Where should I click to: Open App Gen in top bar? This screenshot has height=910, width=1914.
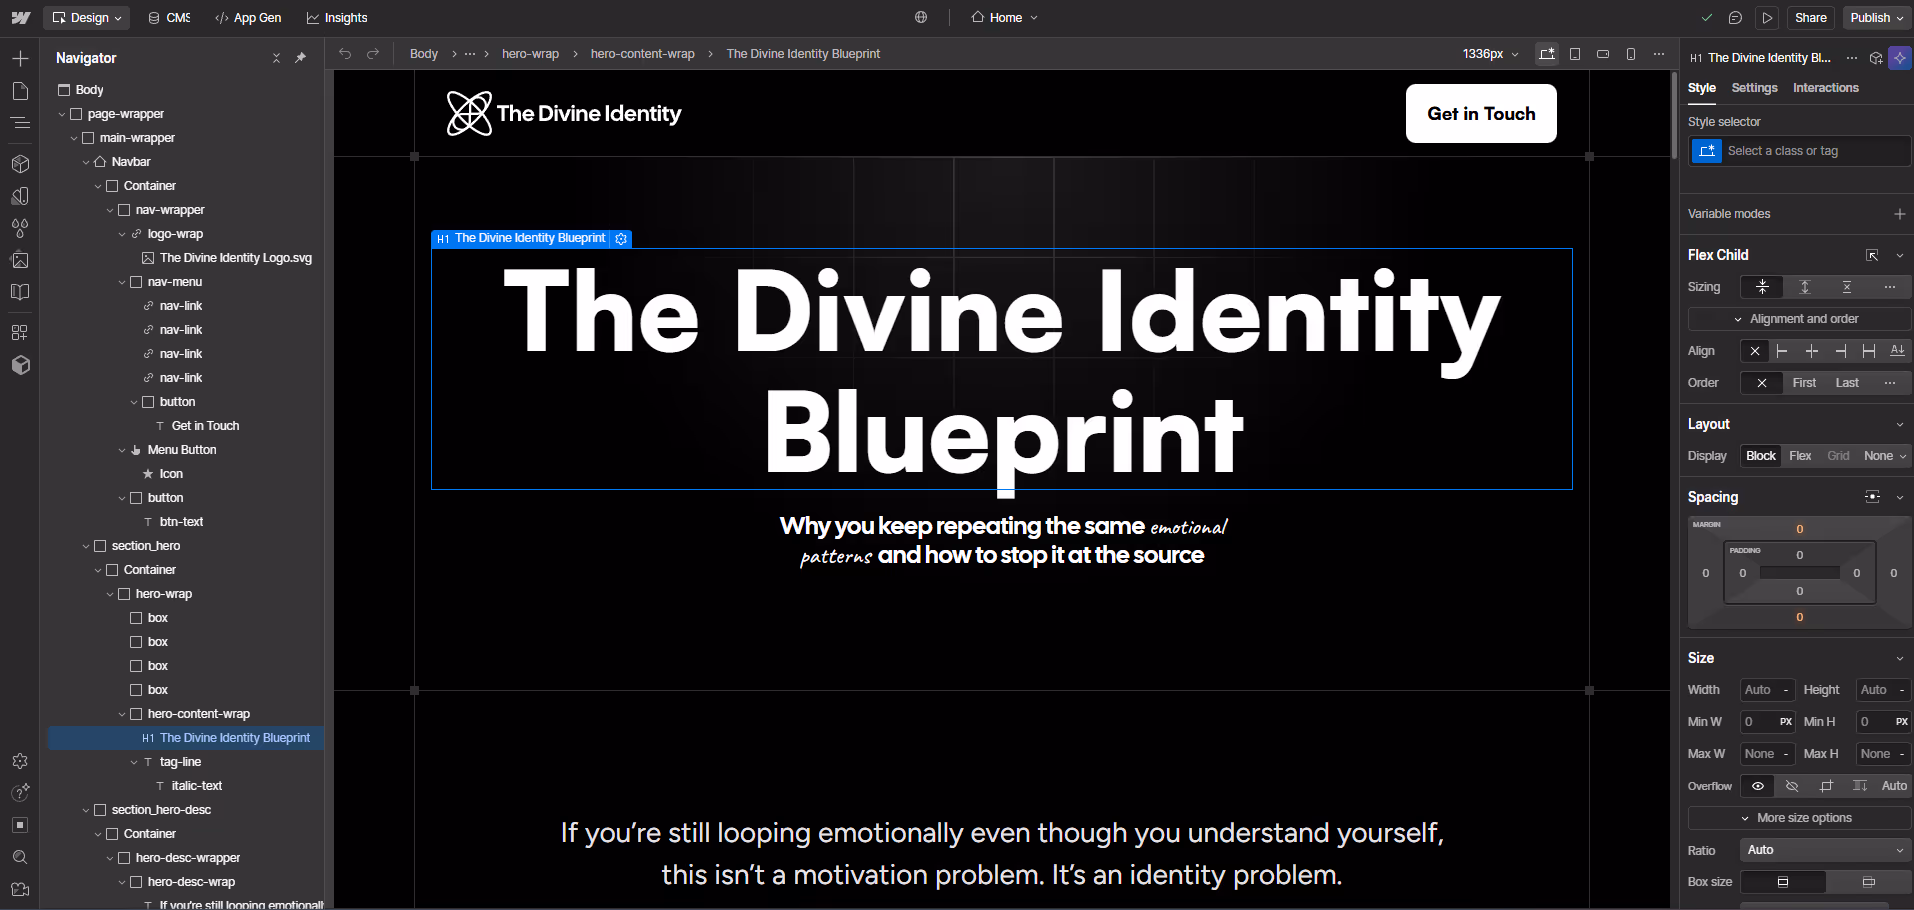point(248,18)
